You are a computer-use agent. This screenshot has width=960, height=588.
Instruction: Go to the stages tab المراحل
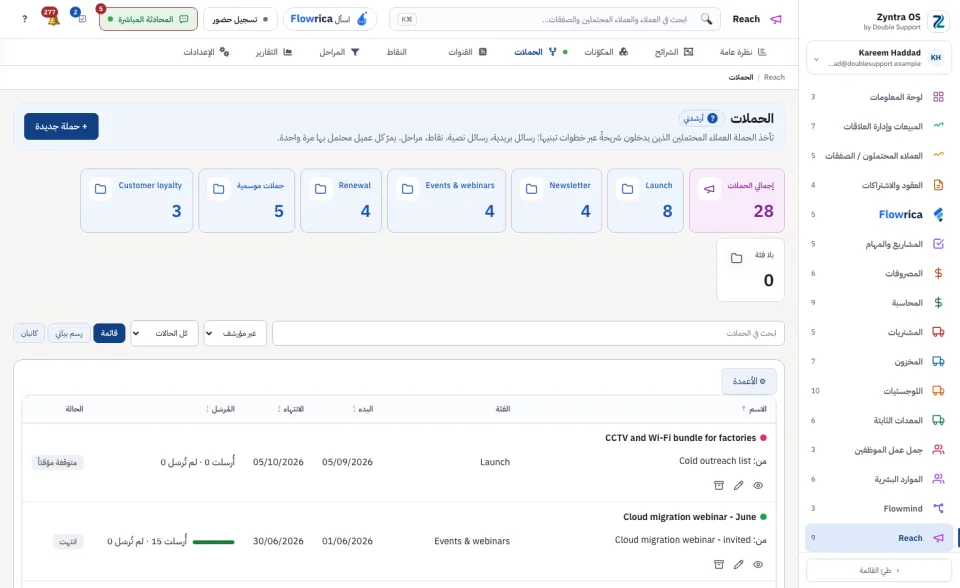coord(339,52)
